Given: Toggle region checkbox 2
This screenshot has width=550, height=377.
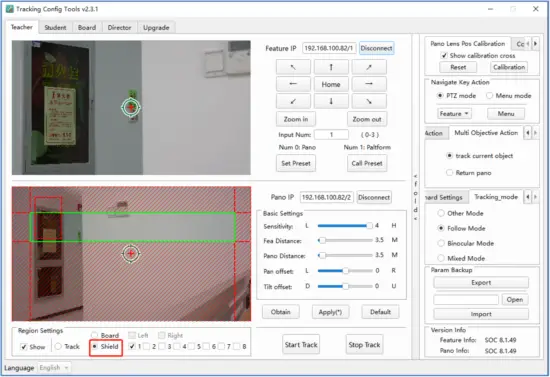Looking at the screenshot, I should (147, 346).
